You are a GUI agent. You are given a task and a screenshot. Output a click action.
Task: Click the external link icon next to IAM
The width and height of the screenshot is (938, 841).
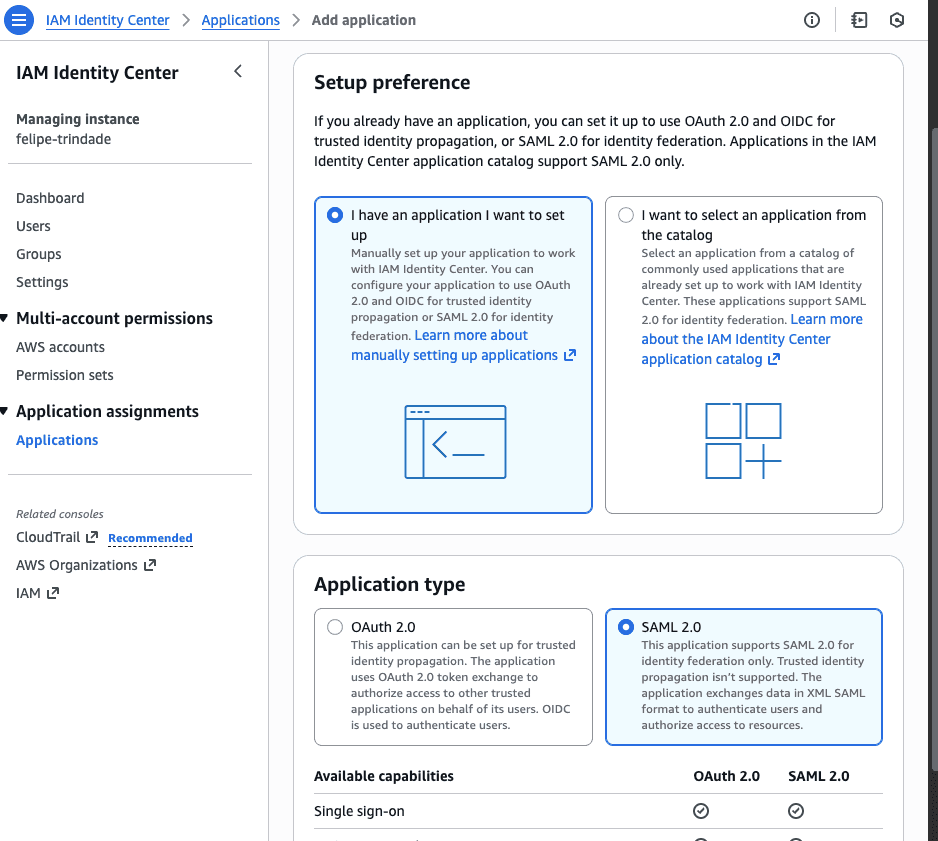[53, 593]
